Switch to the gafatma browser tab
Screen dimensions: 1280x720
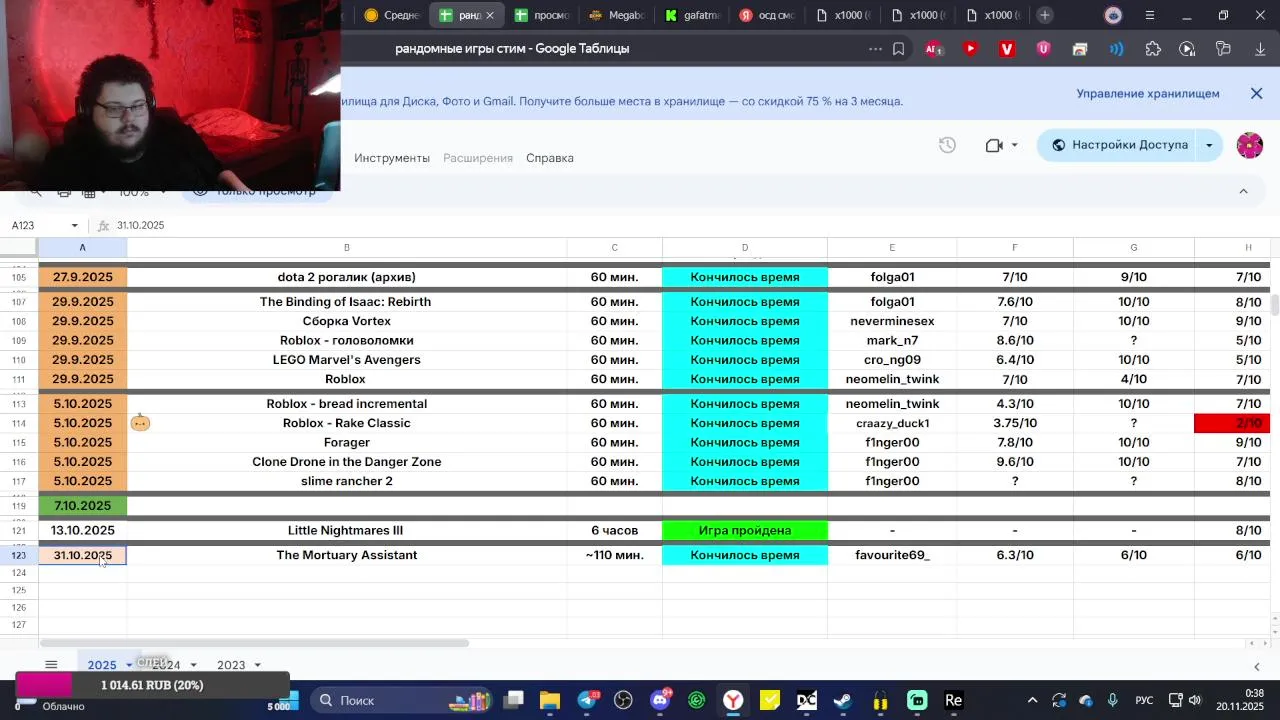692,15
